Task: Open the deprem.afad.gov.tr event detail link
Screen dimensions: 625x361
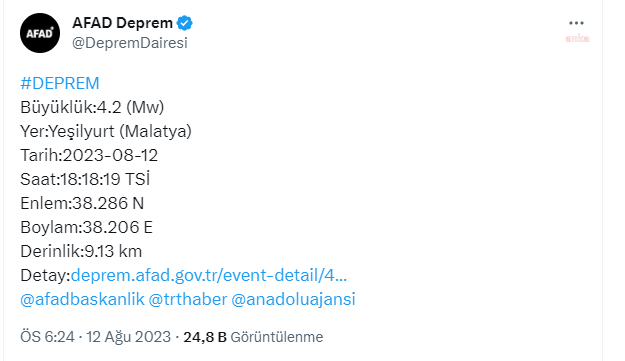Action: click(x=209, y=275)
